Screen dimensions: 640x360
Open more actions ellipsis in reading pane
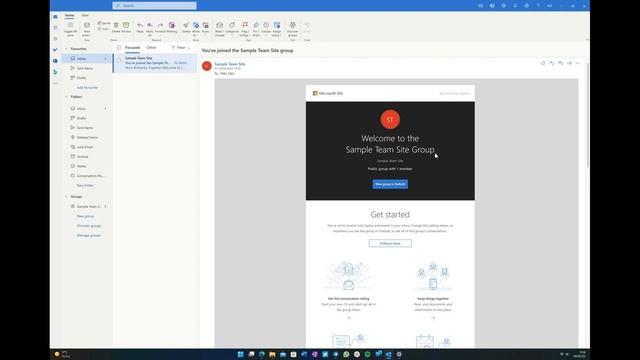tap(578, 63)
